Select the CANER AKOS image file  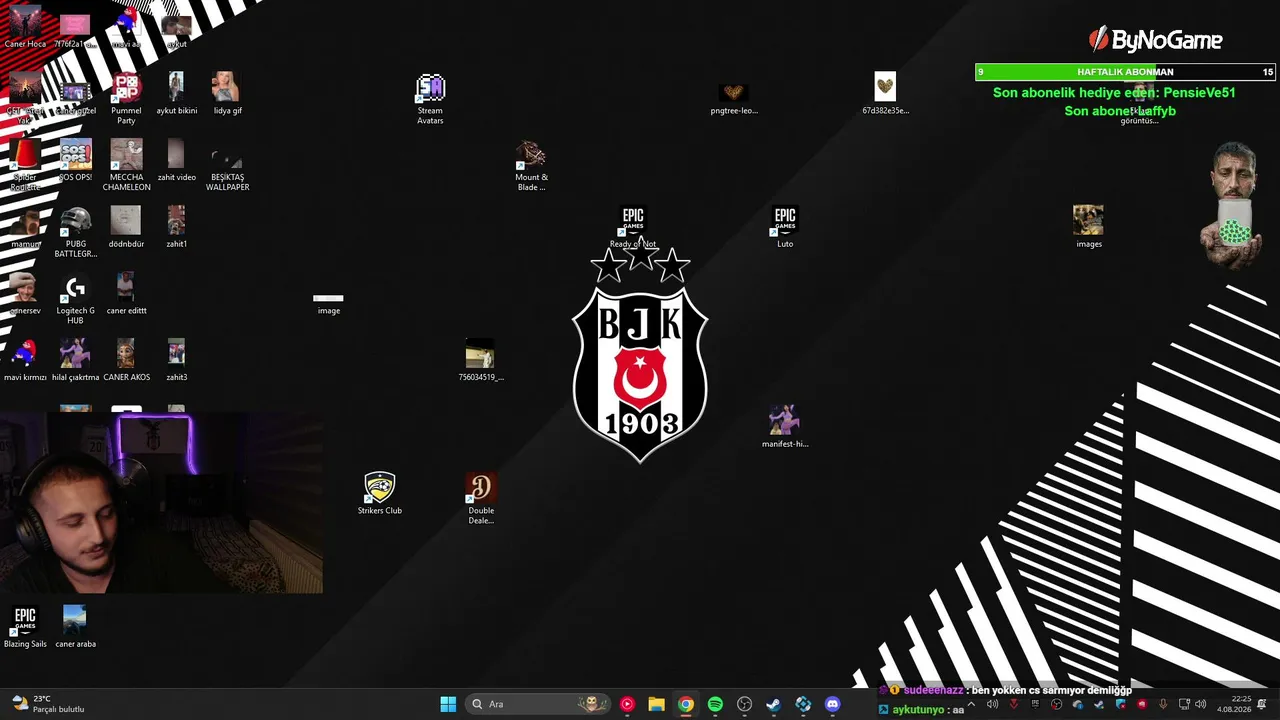126,361
